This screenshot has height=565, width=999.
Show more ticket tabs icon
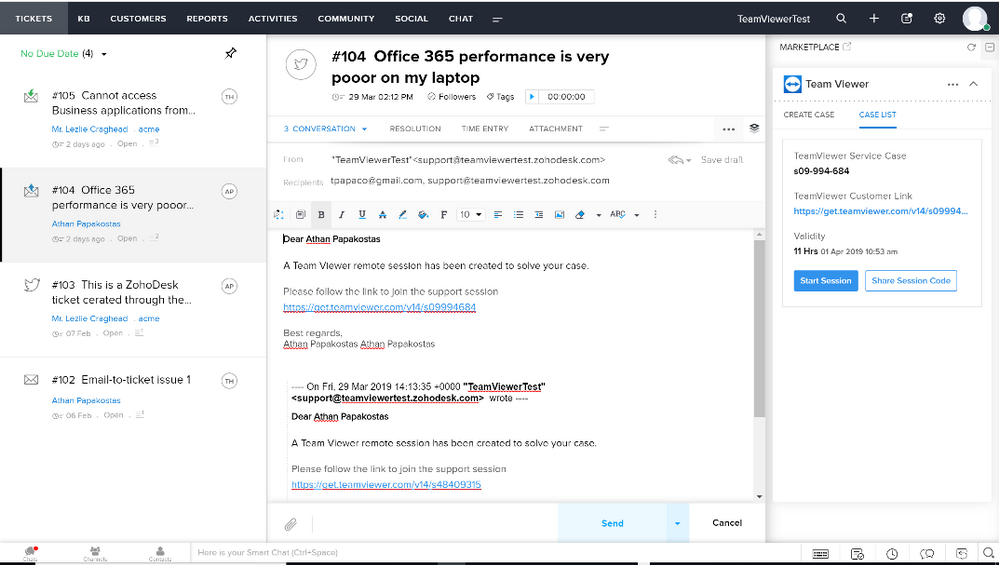pos(604,129)
